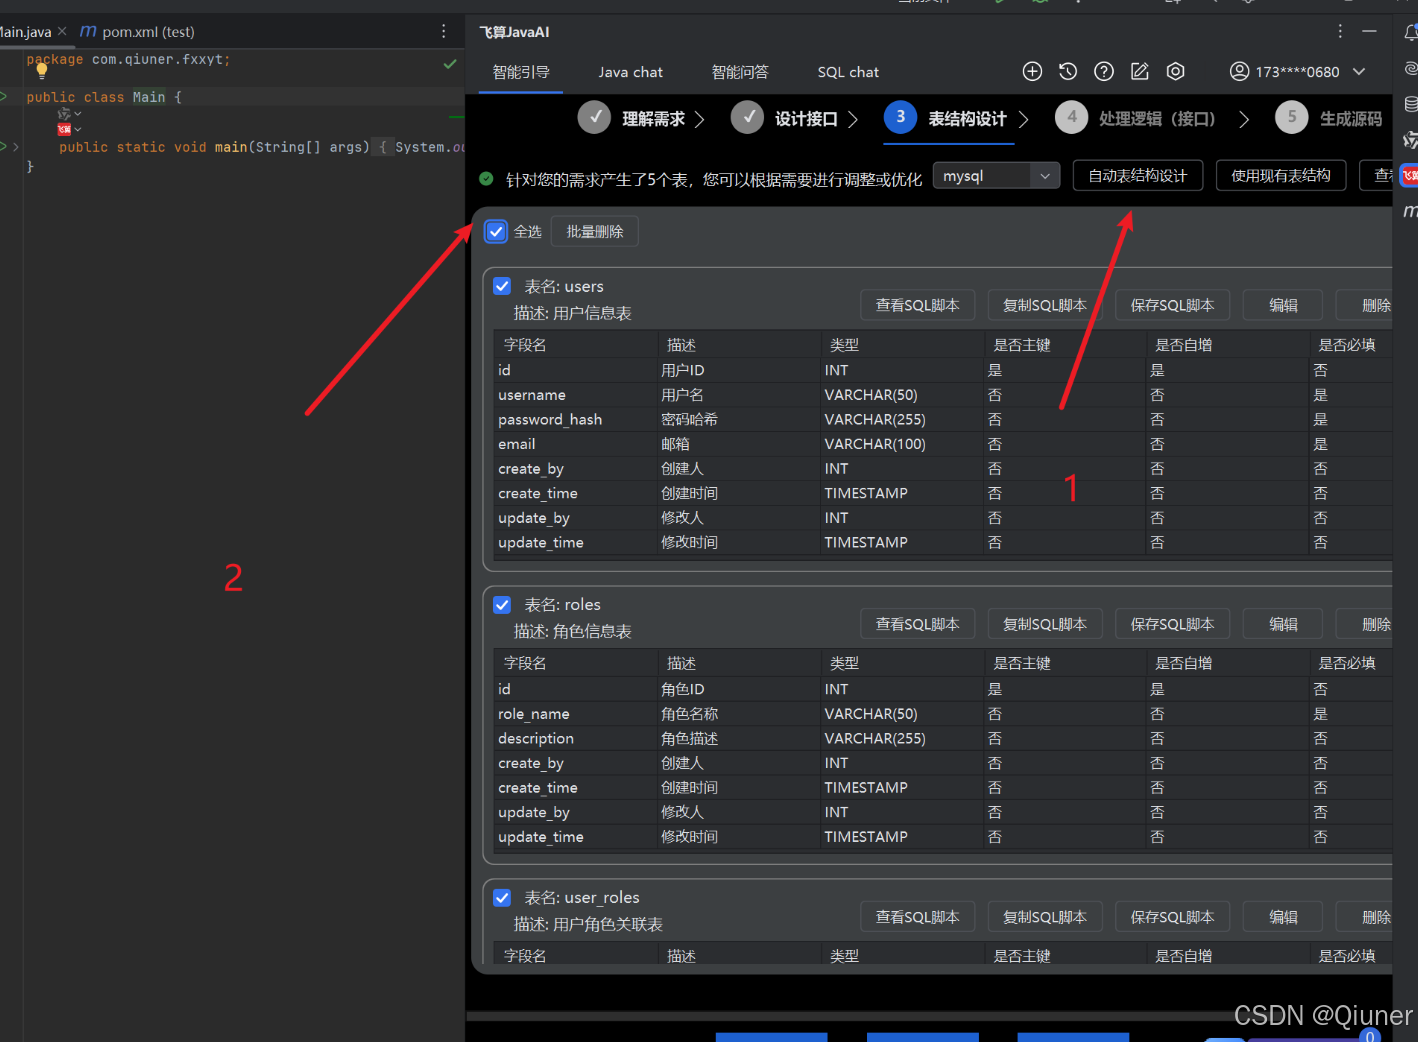Open the 飞算JavaAI panel options menu
This screenshot has height=1042, width=1418.
tap(1340, 32)
